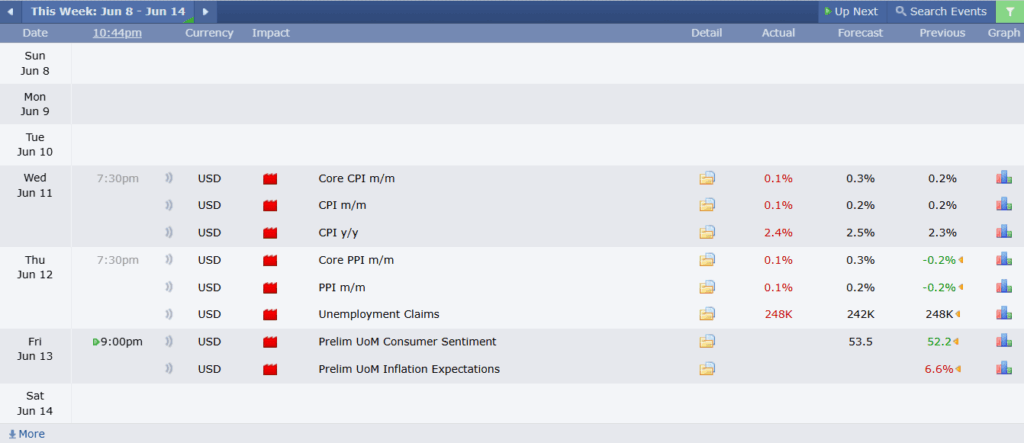Open detail folder for Core CPI m/m

pos(708,179)
